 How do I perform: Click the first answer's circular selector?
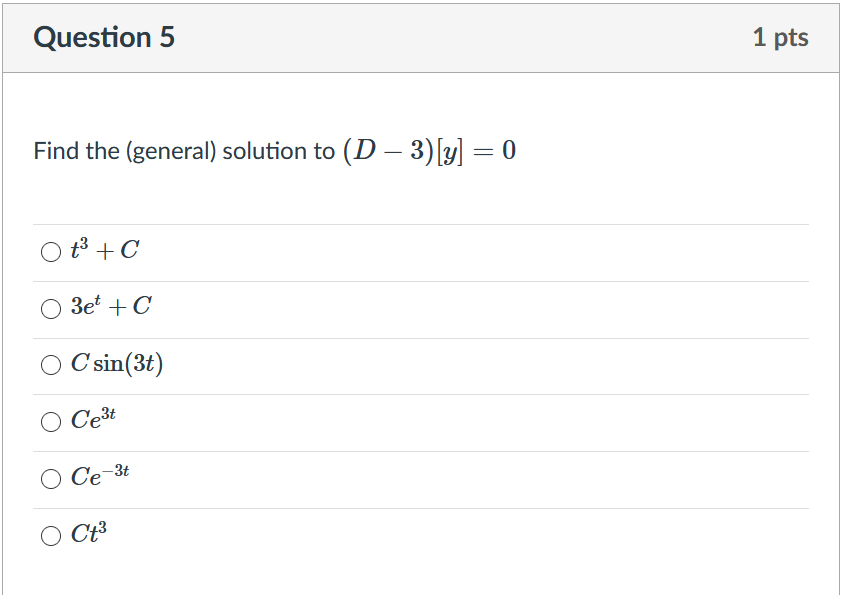[x=51, y=252]
